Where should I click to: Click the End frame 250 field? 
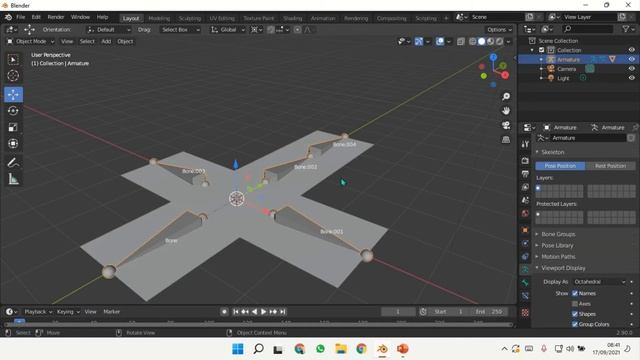488,311
